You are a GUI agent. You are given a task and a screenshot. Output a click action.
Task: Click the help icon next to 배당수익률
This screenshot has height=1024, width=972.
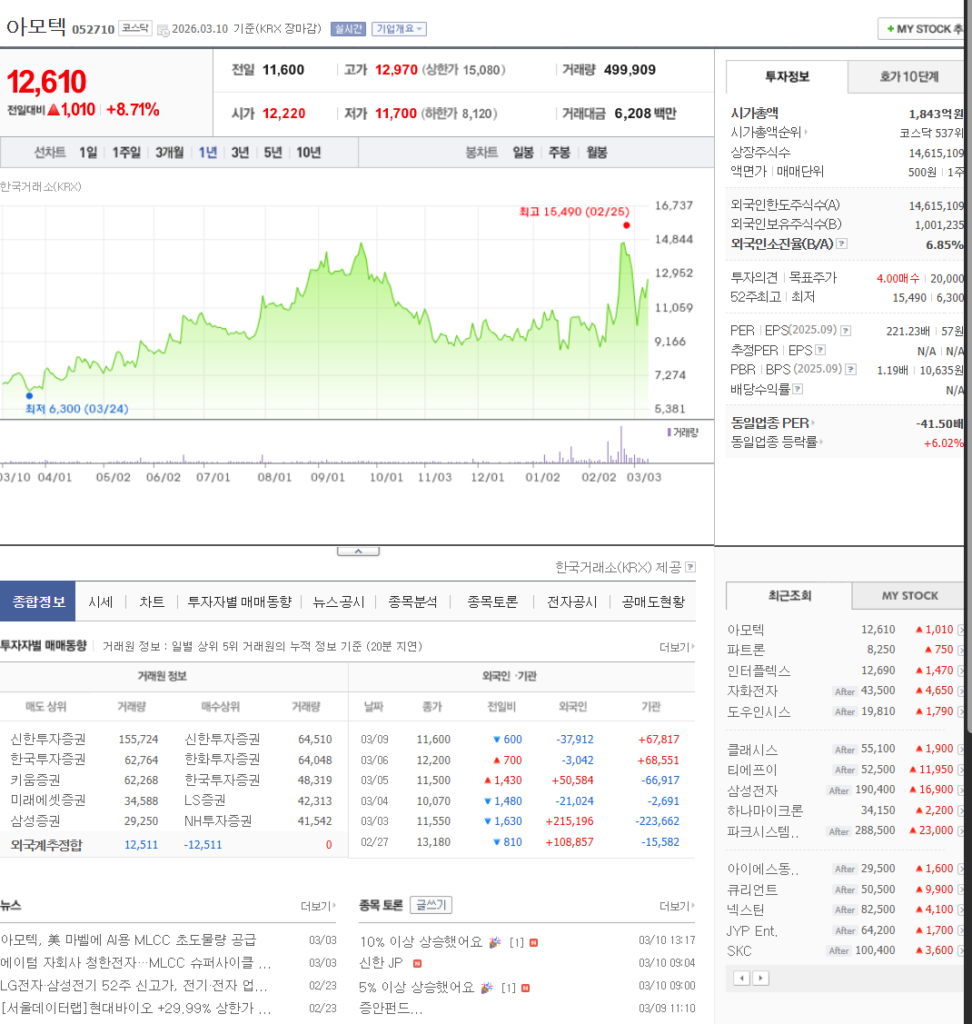(798, 389)
